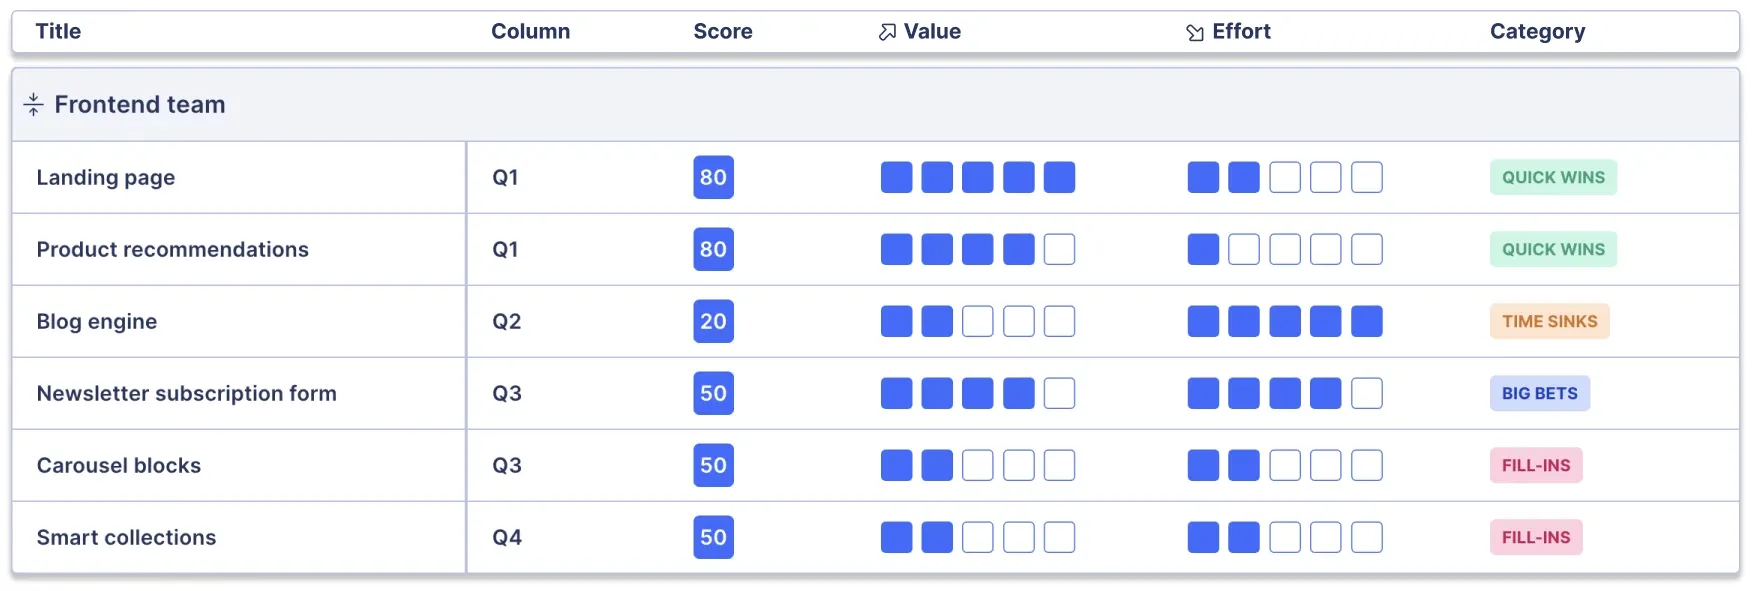Set Carousel blocks effort to first box
The width and height of the screenshot is (1754, 591).
(1203, 465)
